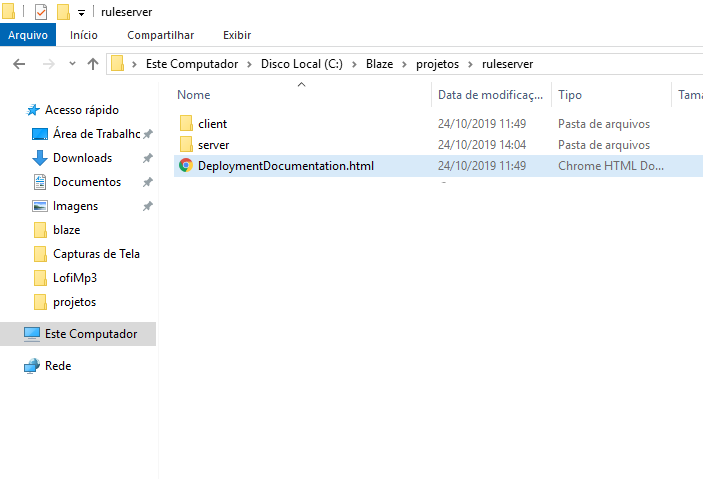Select Este Computador in navigation pane
This screenshot has width=703, height=479.
[91, 334]
